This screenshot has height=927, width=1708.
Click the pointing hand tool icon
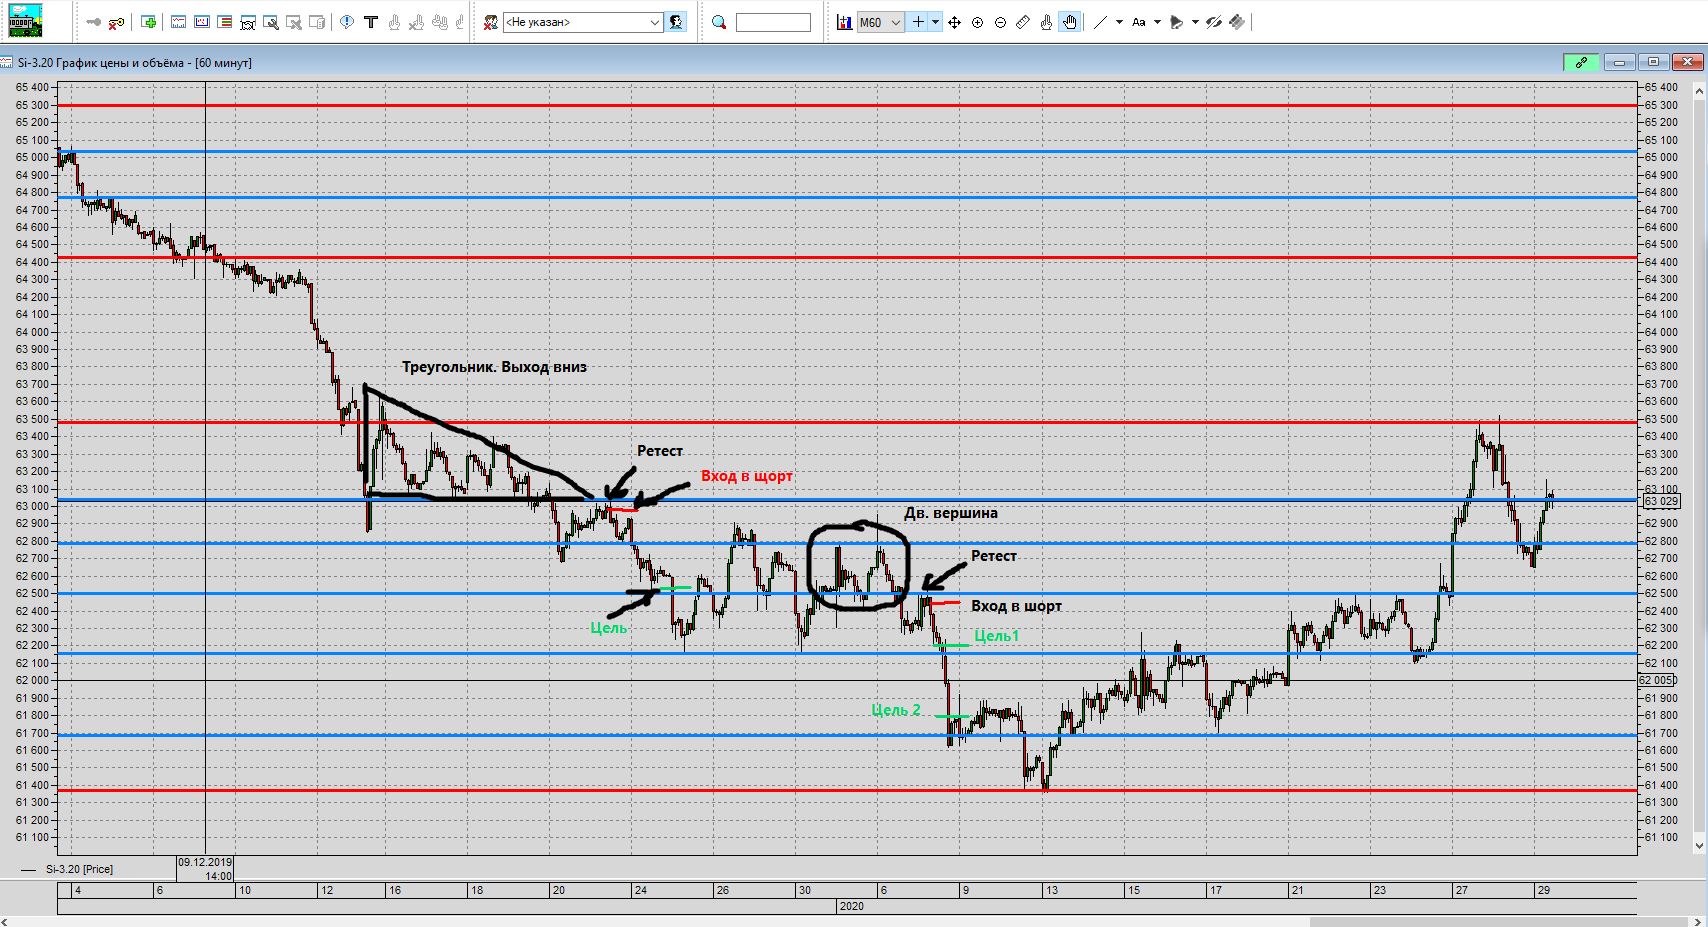[x=1047, y=22]
